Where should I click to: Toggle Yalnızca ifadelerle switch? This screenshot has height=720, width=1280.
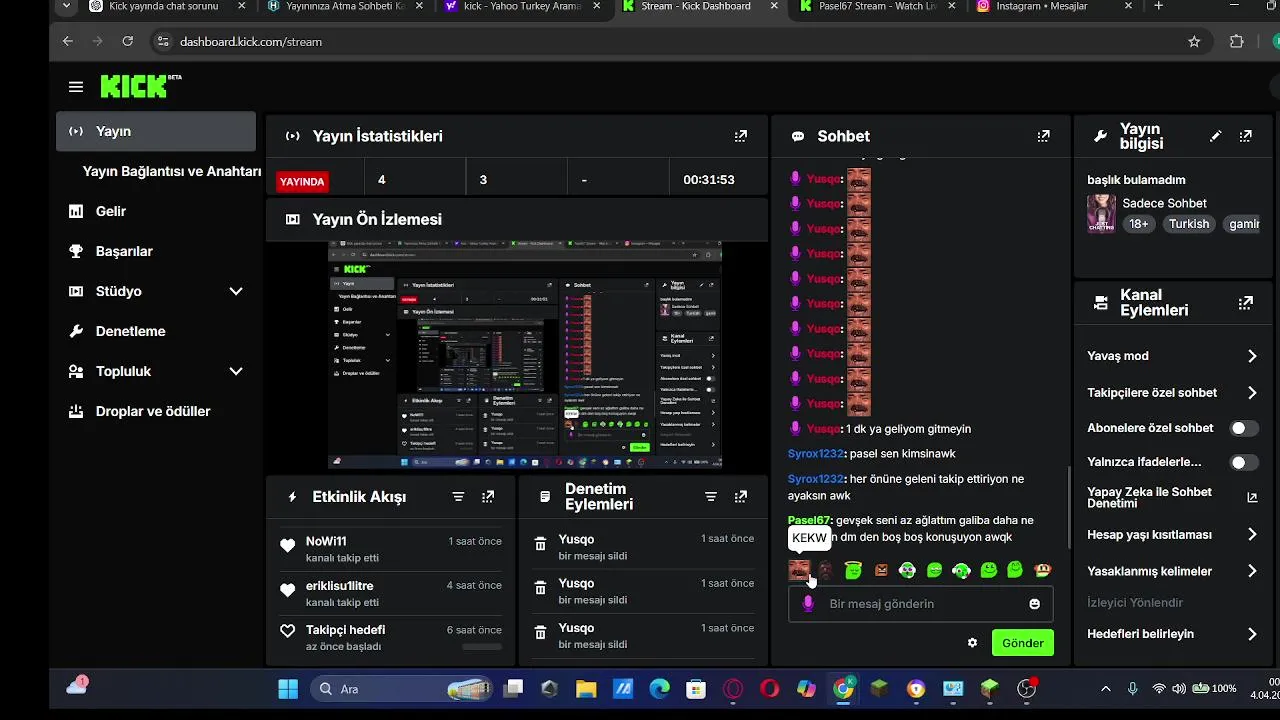tap(1244, 462)
